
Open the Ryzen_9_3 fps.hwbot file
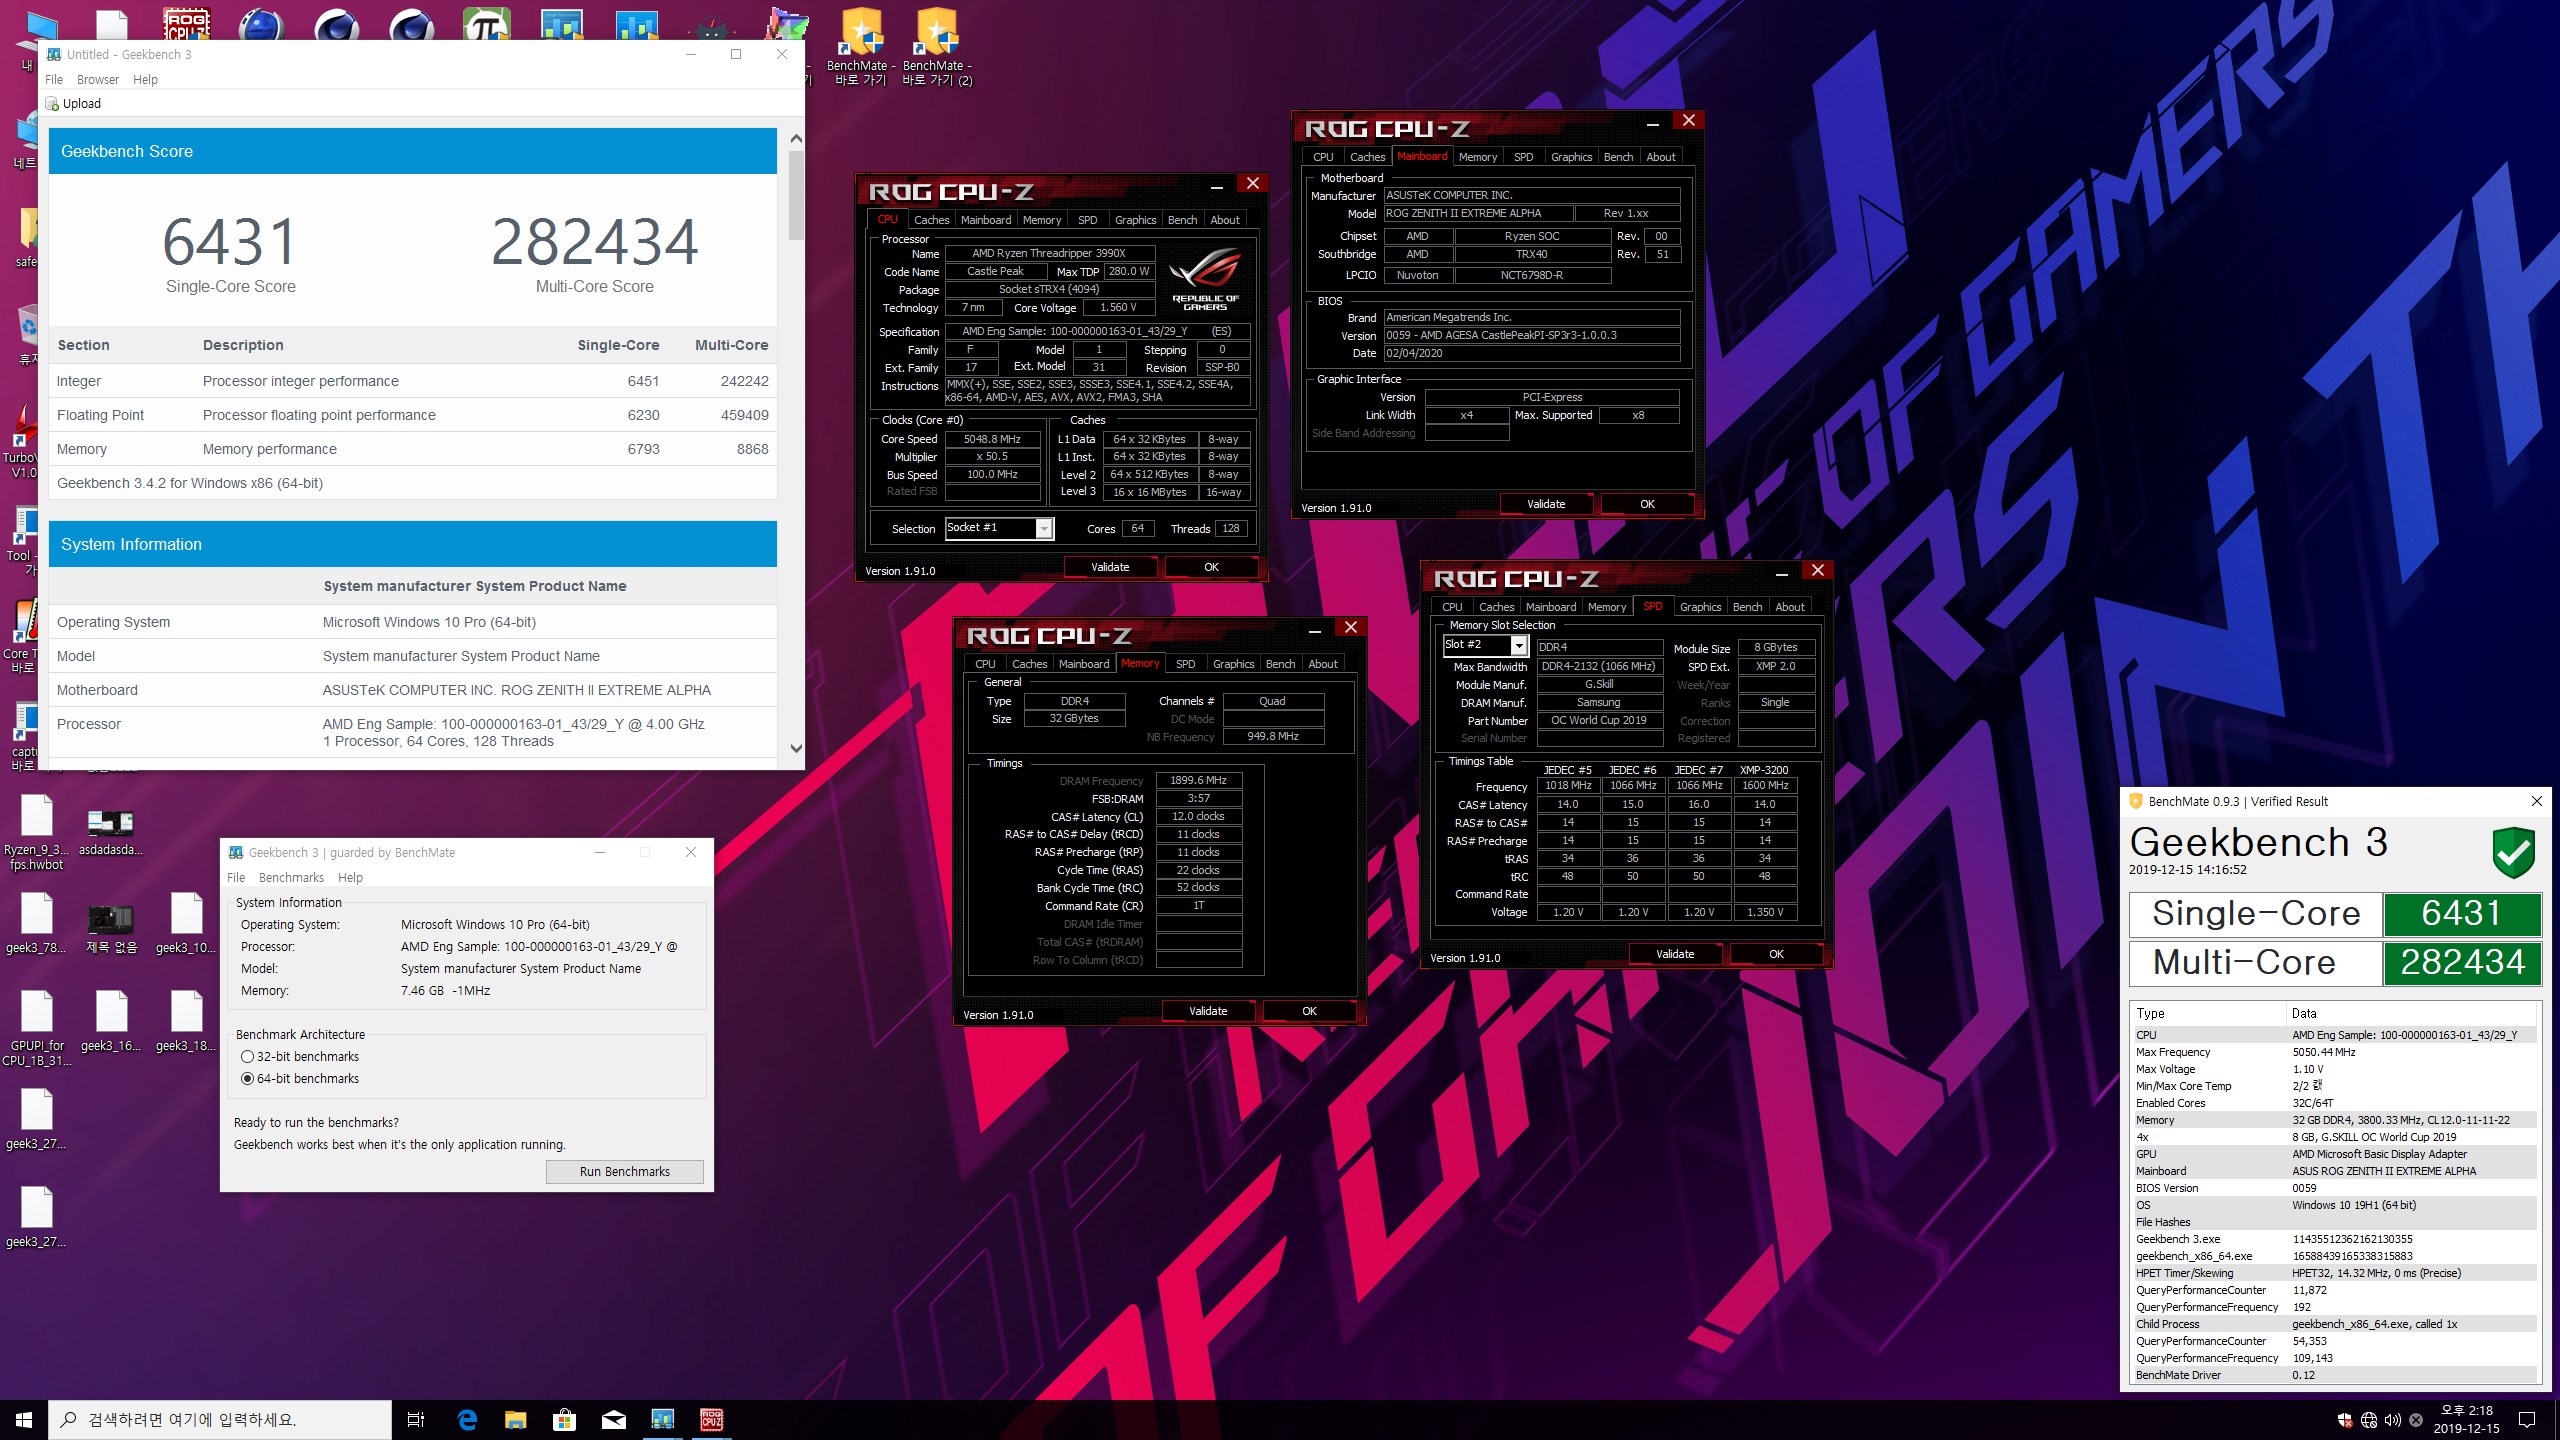37,832
